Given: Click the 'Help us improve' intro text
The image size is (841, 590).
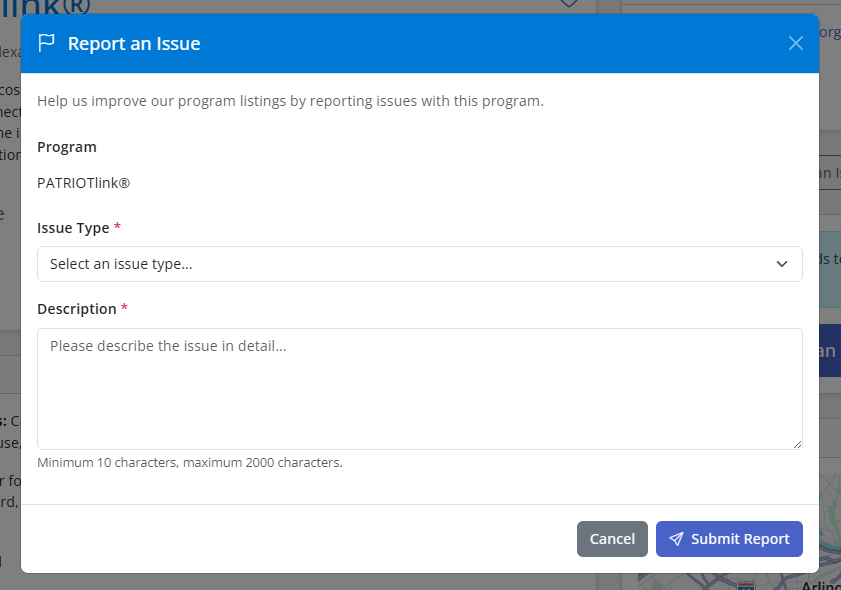Looking at the screenshot, I should (x=290, y=101).
